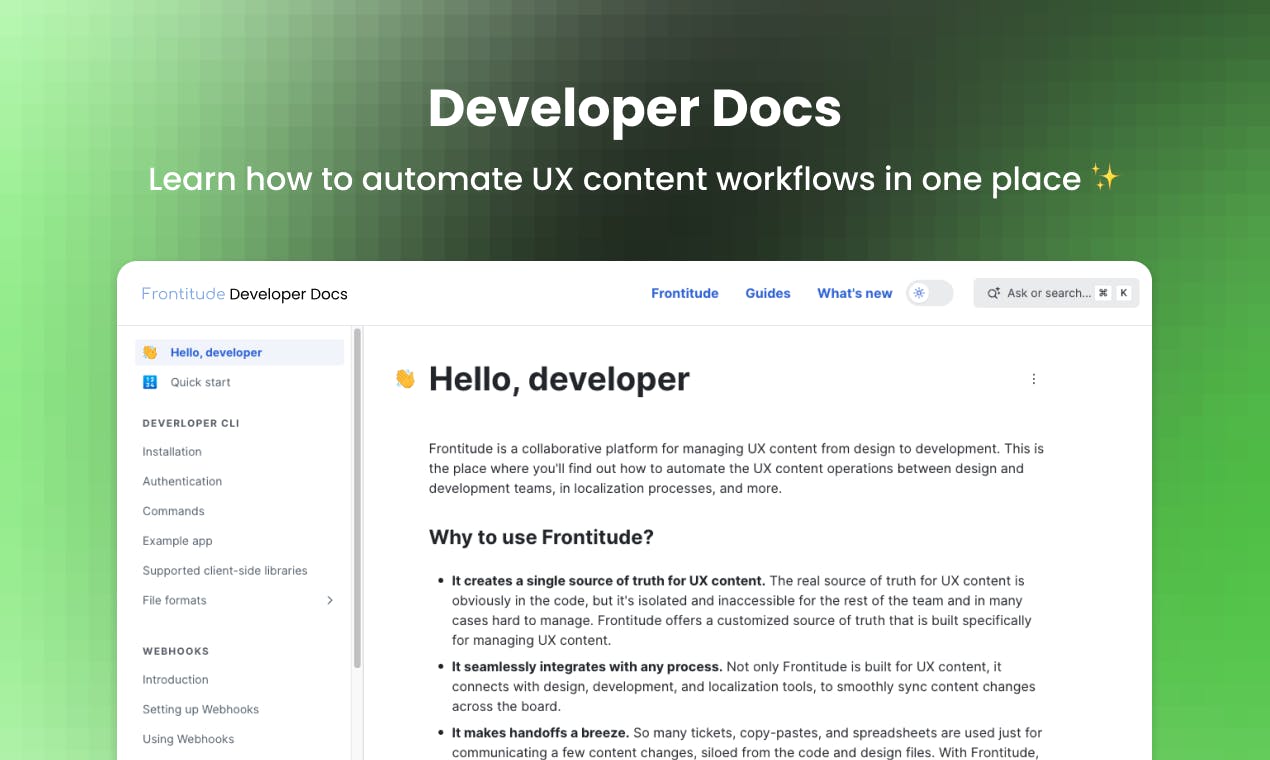Click the Quick start sidebar icon

pyautogui.click(x=150, y=382)
